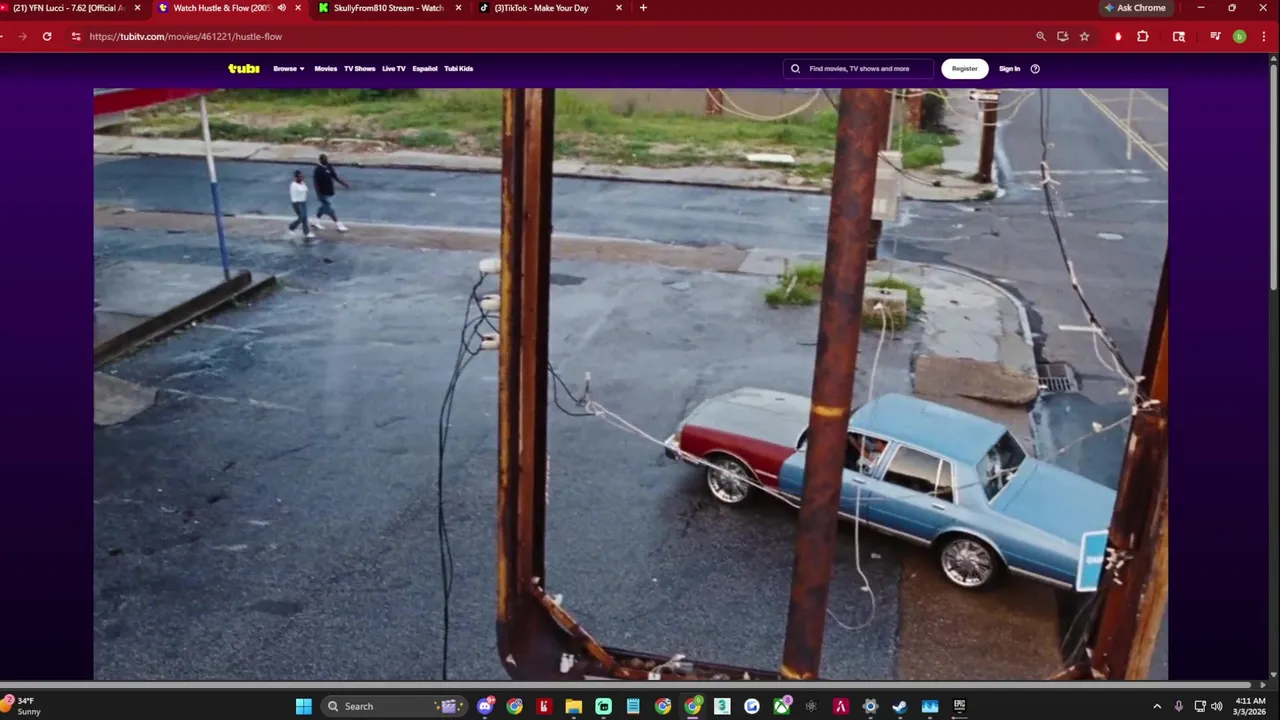Screen dimensions: 1280x720
Task: Go to TV Shows section
Action: coord(359,68)
